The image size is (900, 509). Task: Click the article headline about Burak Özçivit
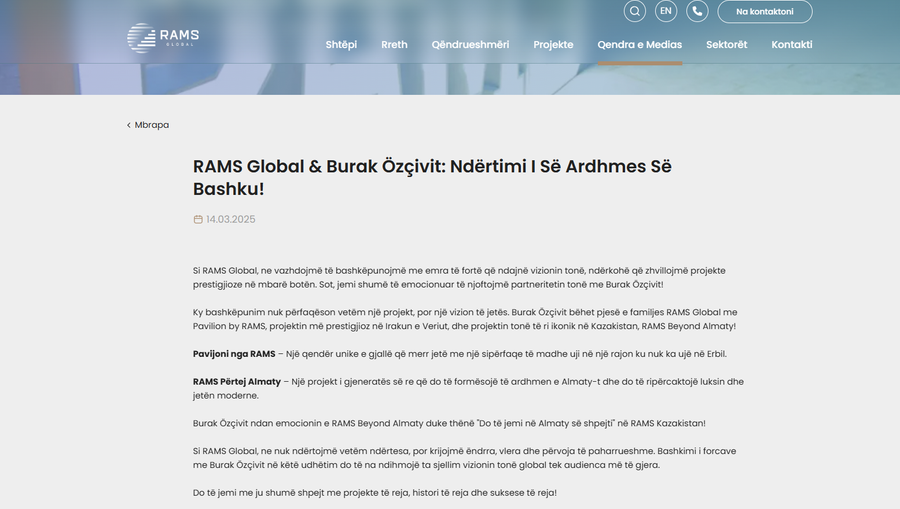[432, 177]
